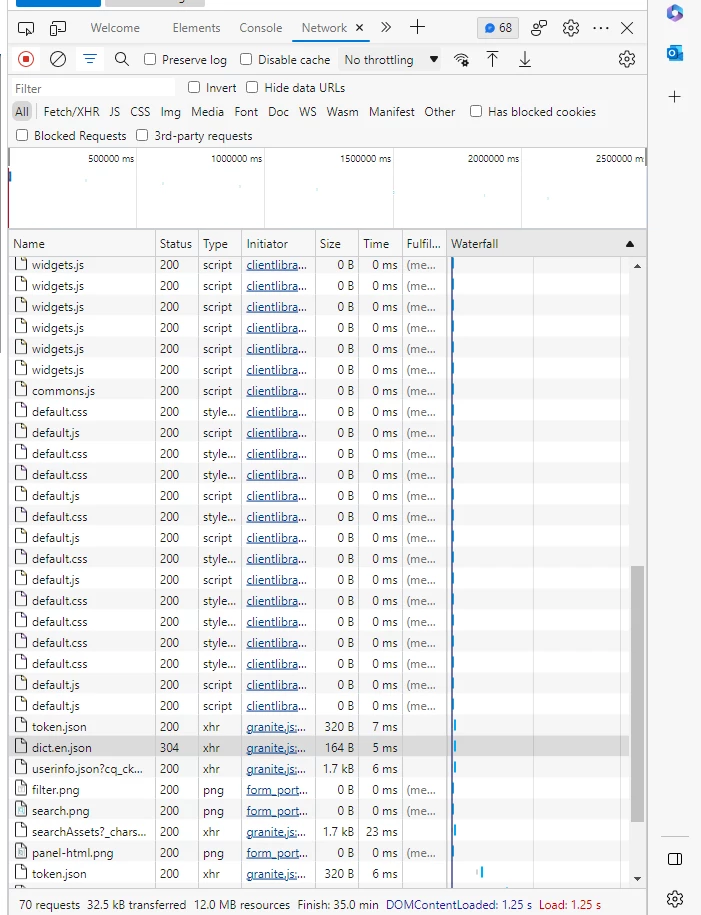701x915 pixels.
Task: Click the 304 status of dict.en.json
Action: point(169,748)
